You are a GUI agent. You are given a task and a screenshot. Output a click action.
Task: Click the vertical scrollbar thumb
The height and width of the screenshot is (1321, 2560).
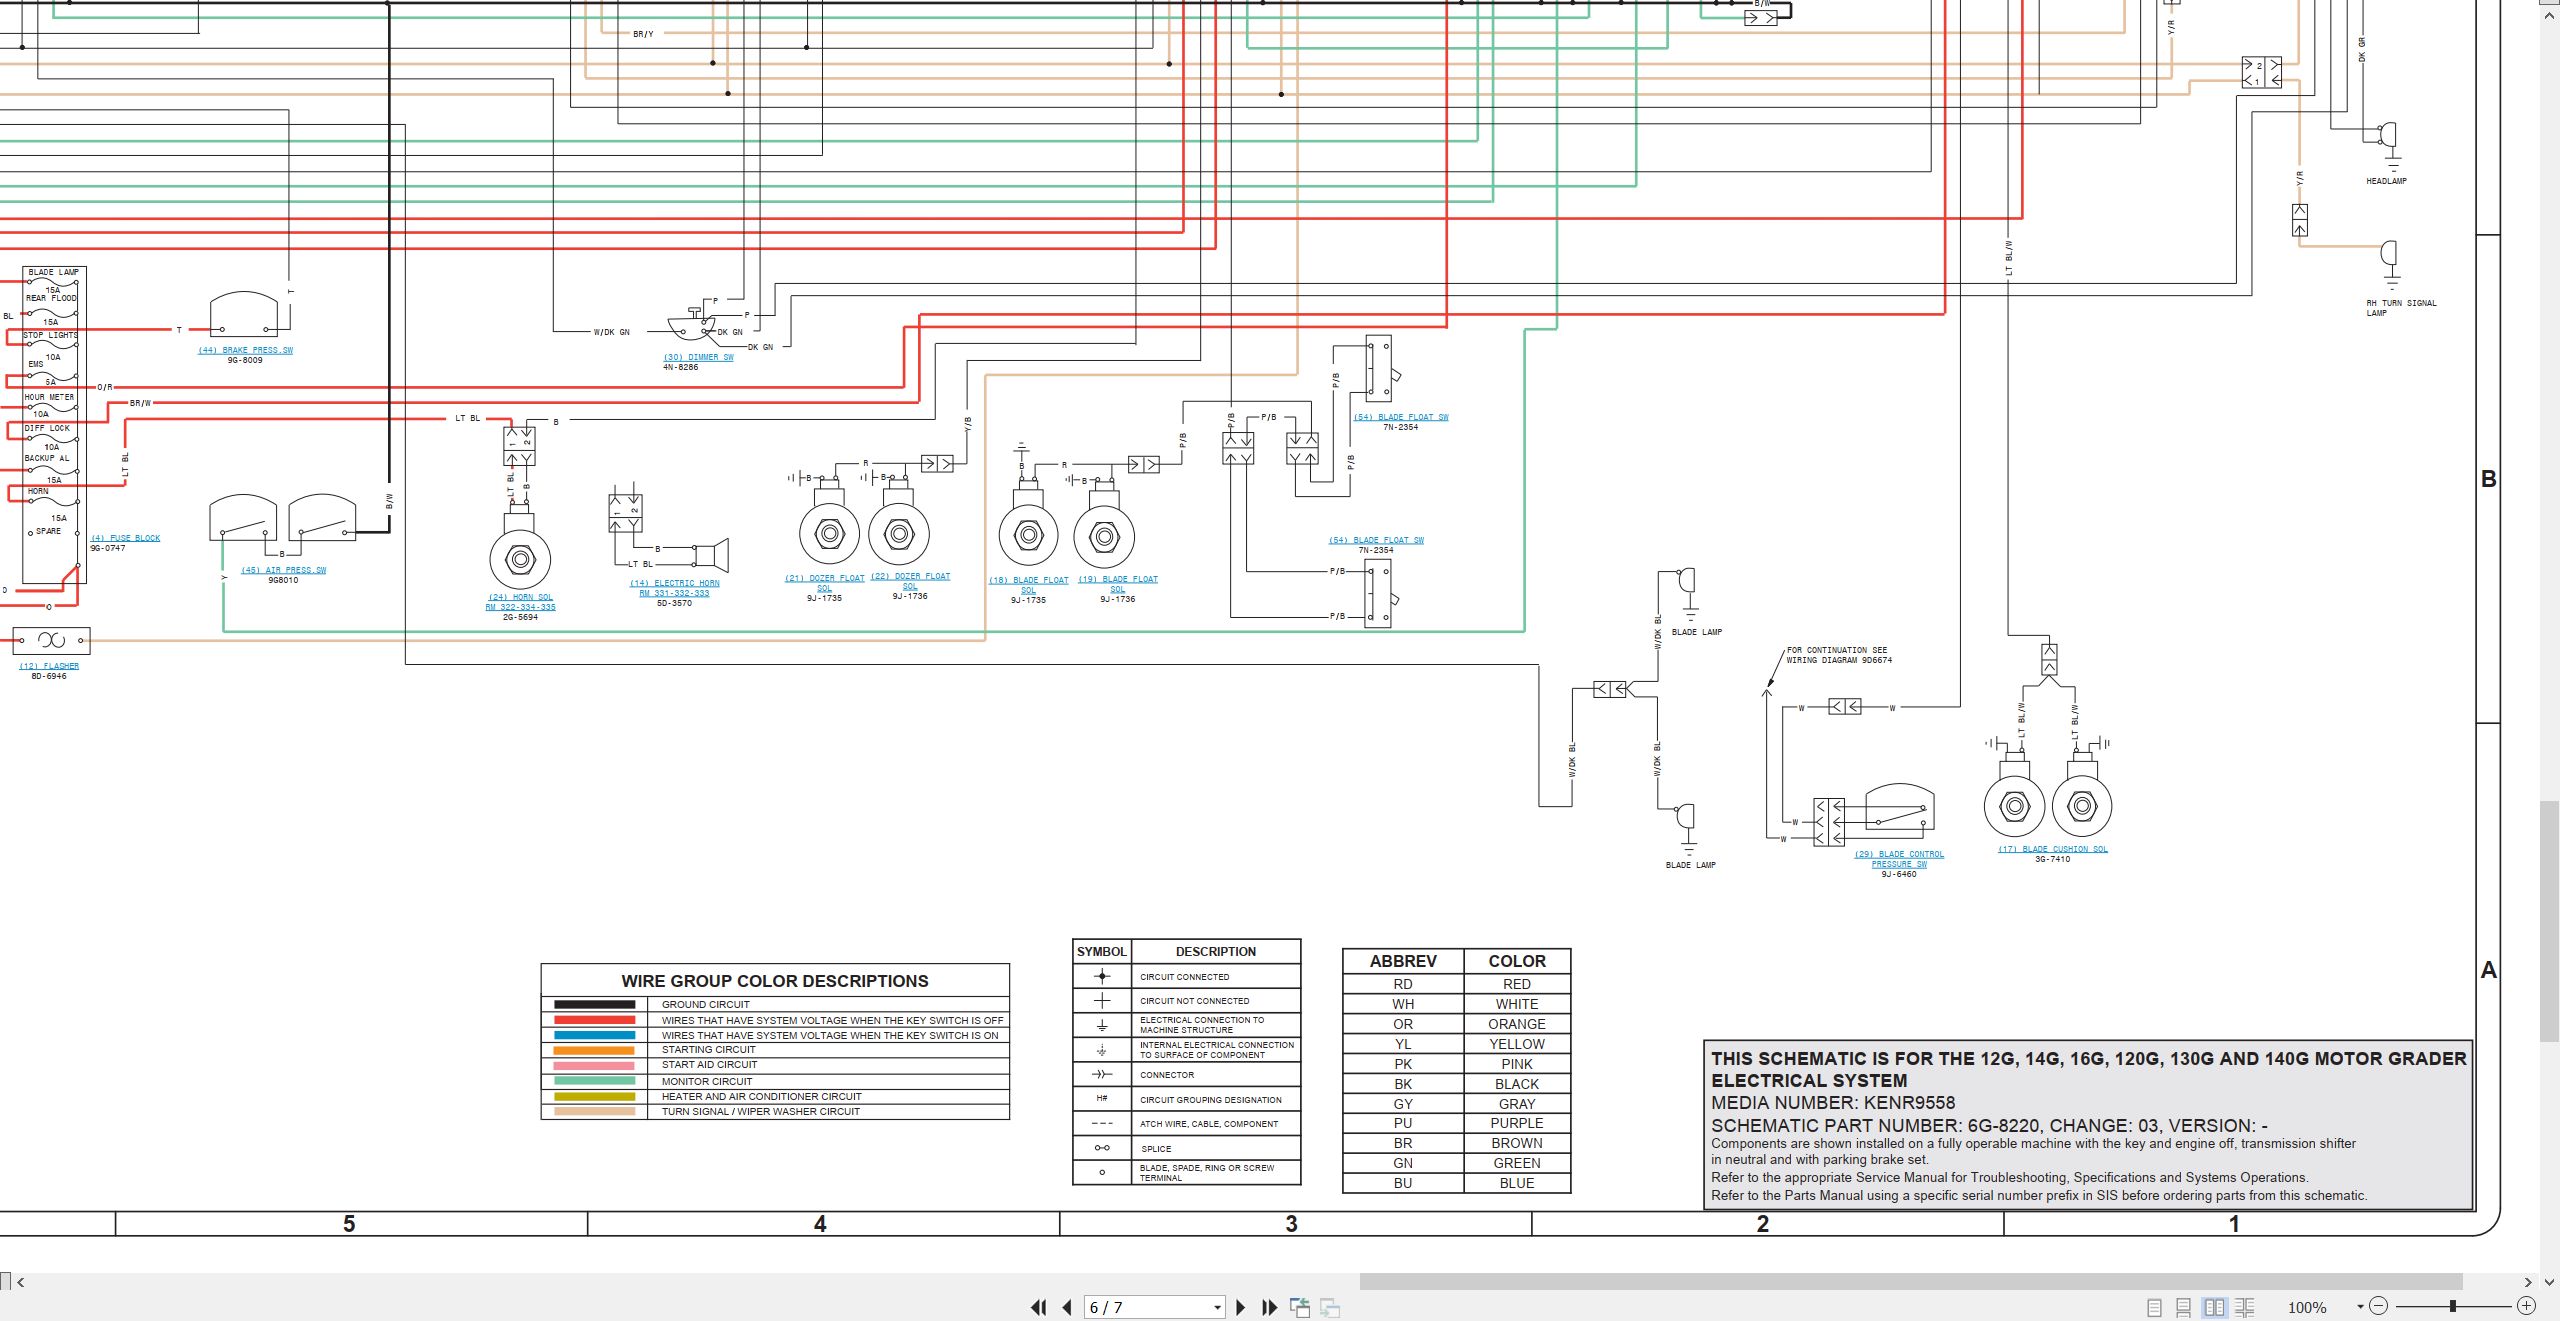click(x=2550, y=921)
